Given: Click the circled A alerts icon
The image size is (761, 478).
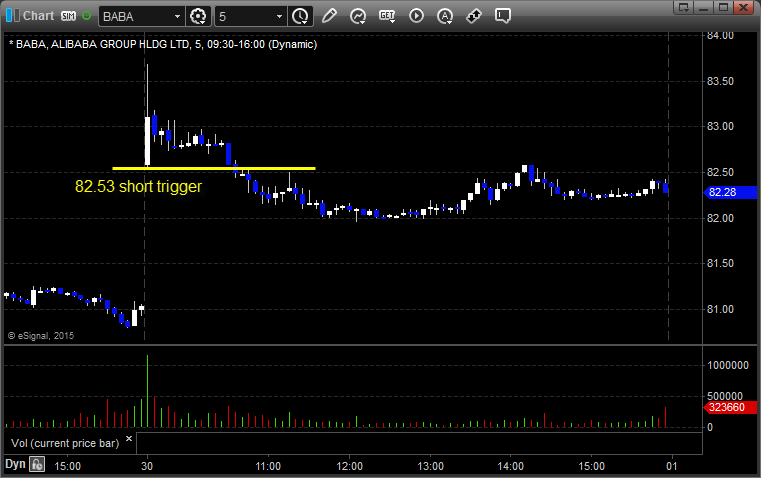Looking at the screenshot, I should click(x=445, y=16).
